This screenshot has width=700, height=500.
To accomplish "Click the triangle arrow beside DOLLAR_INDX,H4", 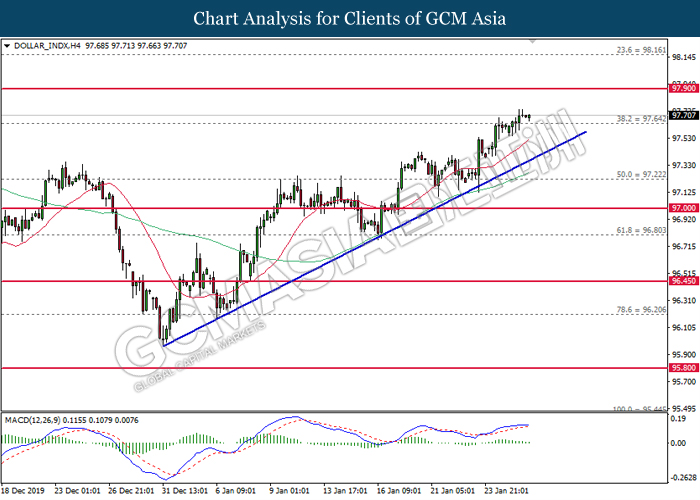I will pyautogui.click(x=8, y=45).
